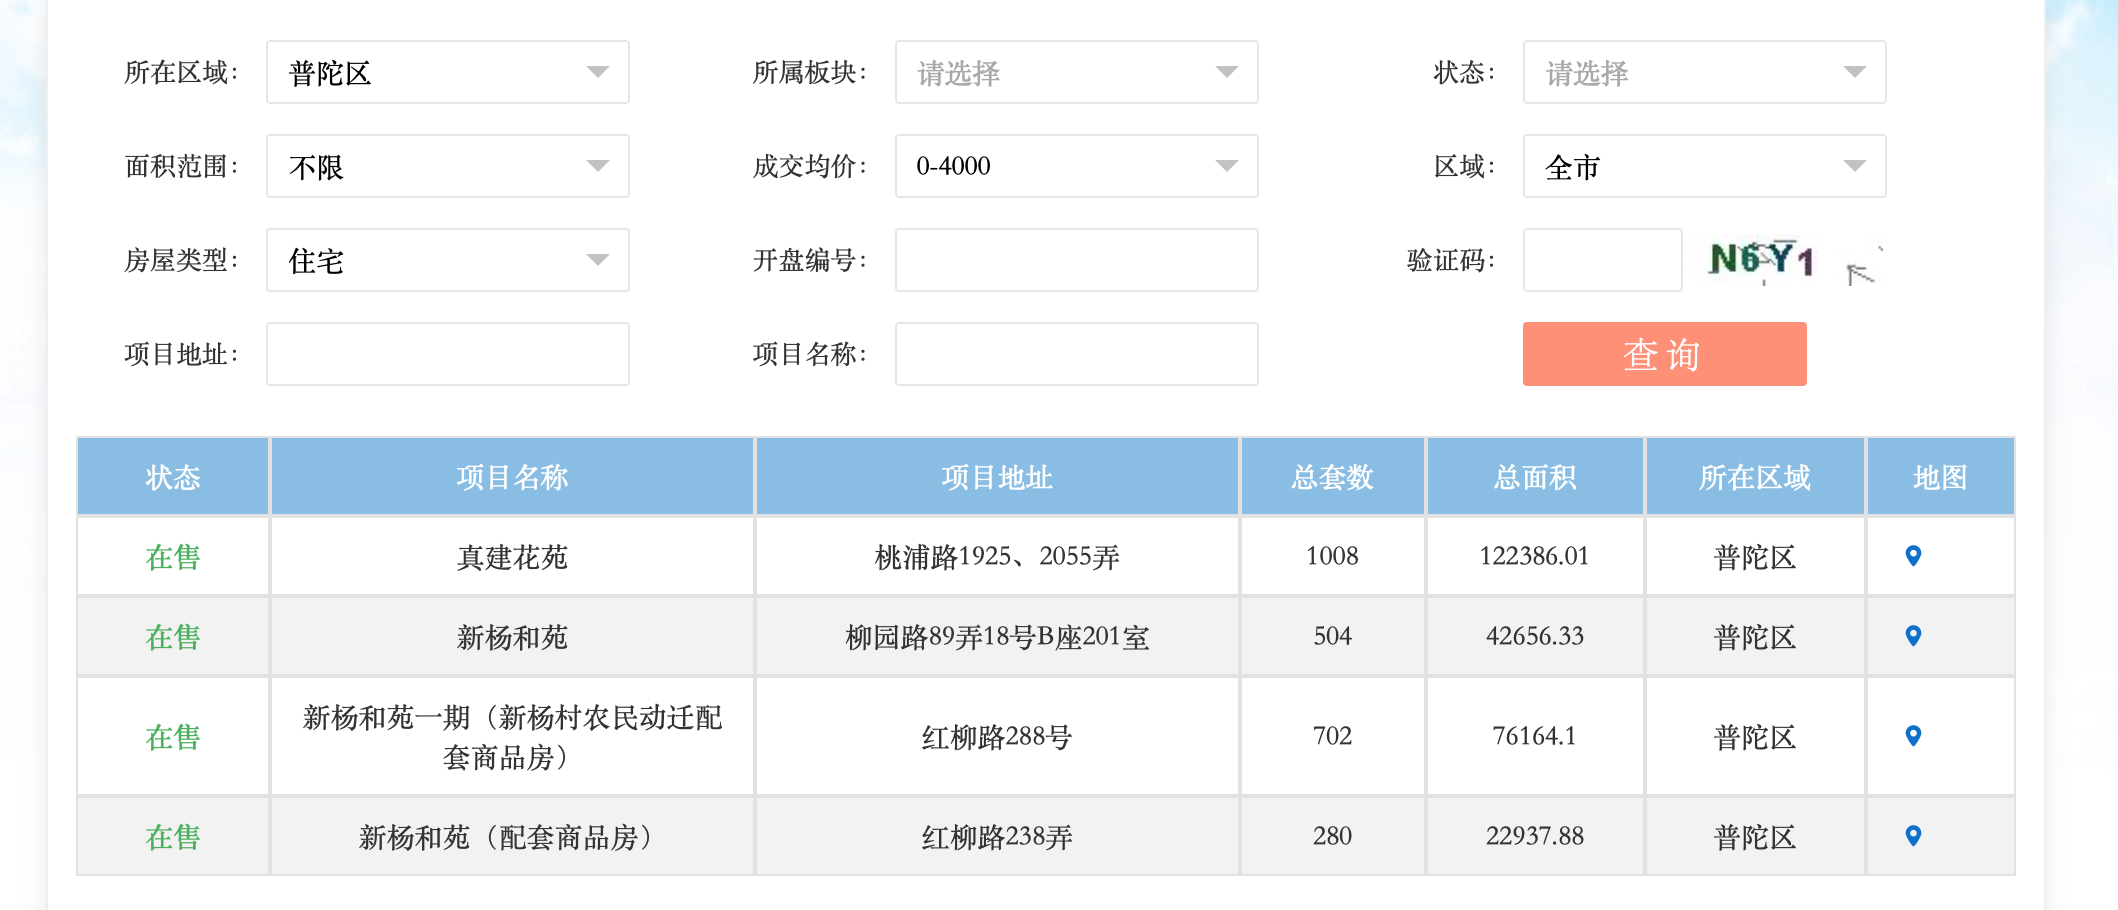The width and height of the screenshot is (2118, 910).
Task: Expand 面积范围 dropdown set to 不限
Action: pos(447,166)
